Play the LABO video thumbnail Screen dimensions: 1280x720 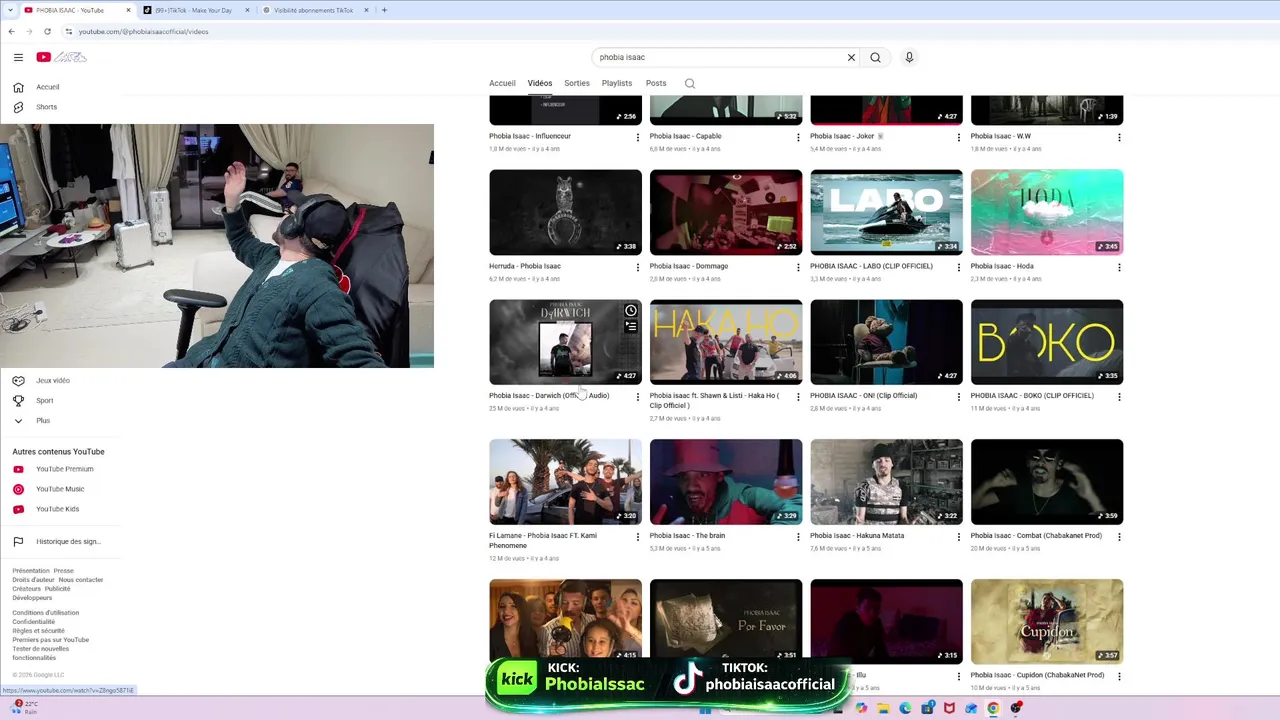(886, 212)
